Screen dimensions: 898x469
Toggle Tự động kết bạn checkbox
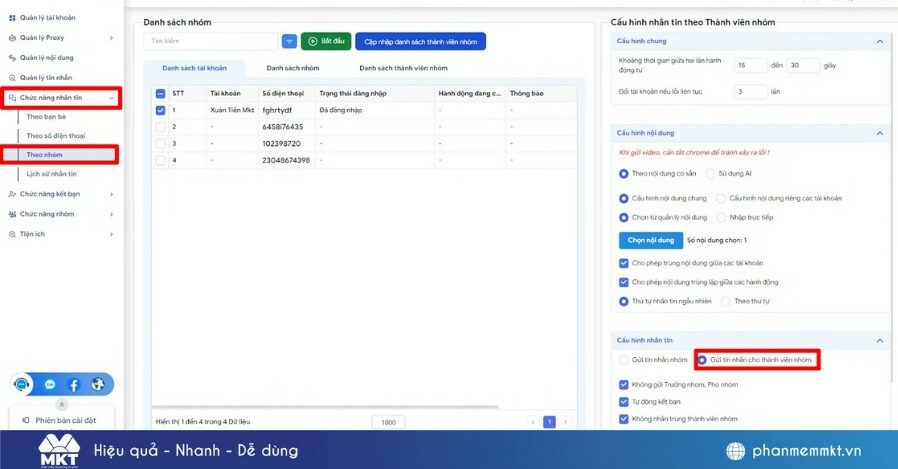point(624,402)
